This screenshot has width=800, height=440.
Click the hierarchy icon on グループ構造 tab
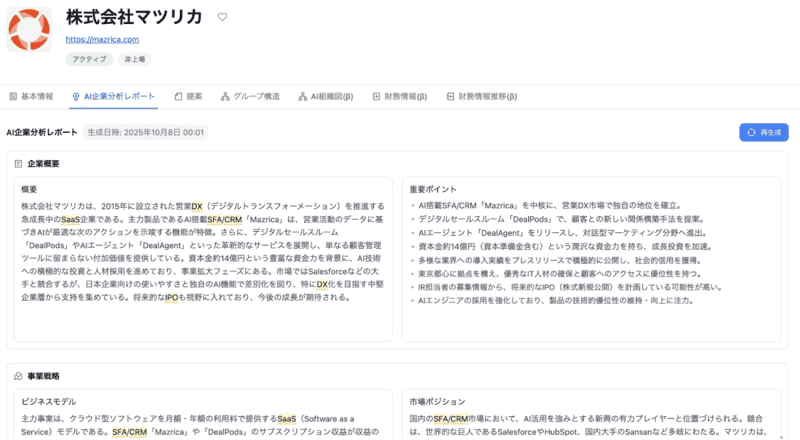point(225,97)
